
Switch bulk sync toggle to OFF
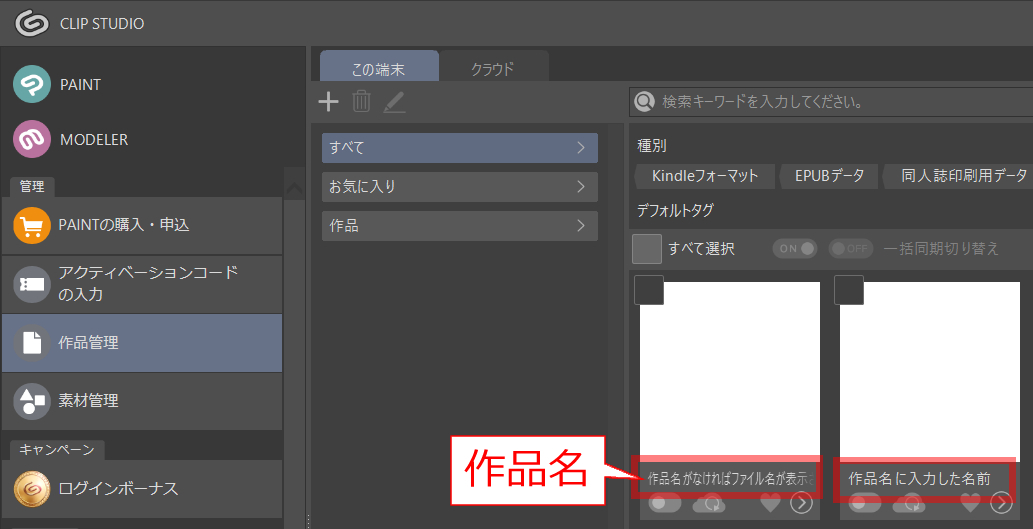(x=851, y=248)
